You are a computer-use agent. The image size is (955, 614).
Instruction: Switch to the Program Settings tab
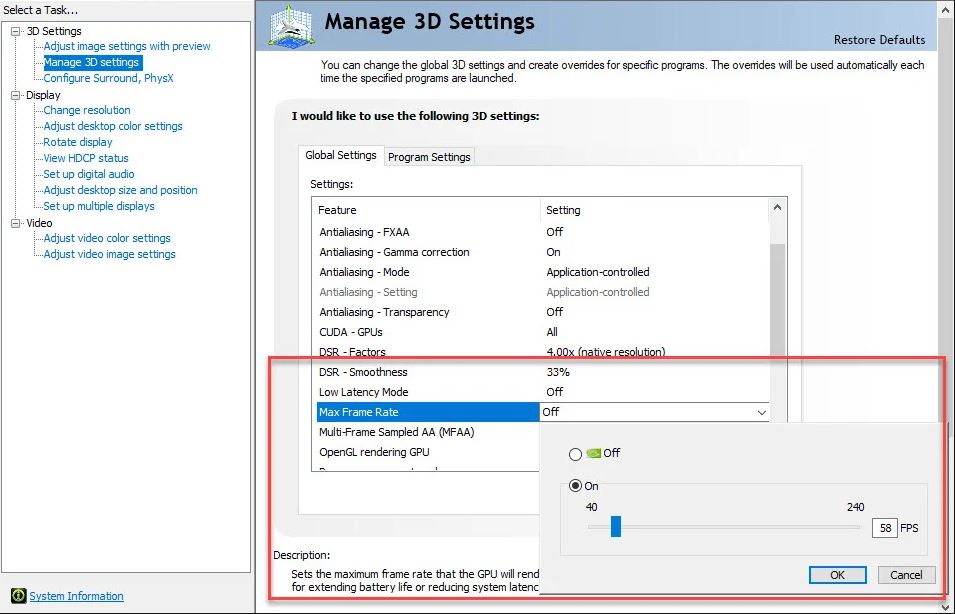429,157
